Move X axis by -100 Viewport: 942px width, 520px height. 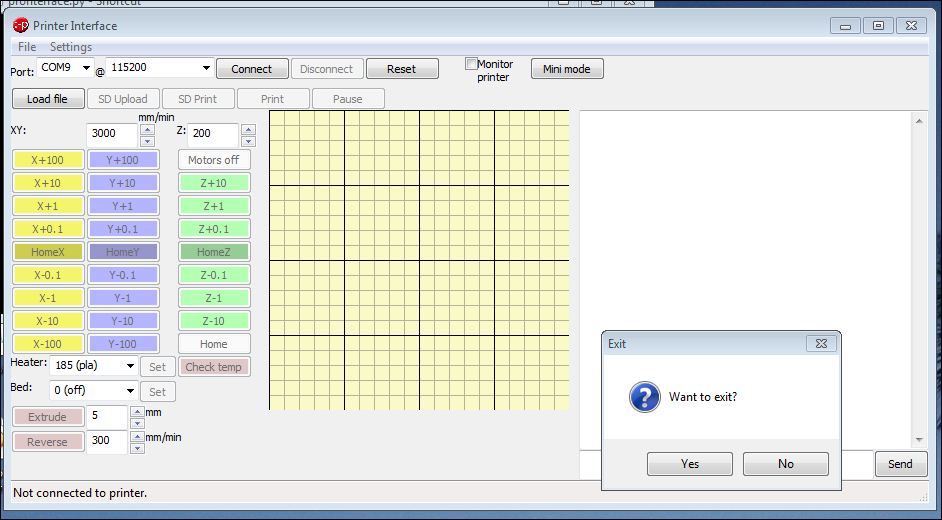48,344
